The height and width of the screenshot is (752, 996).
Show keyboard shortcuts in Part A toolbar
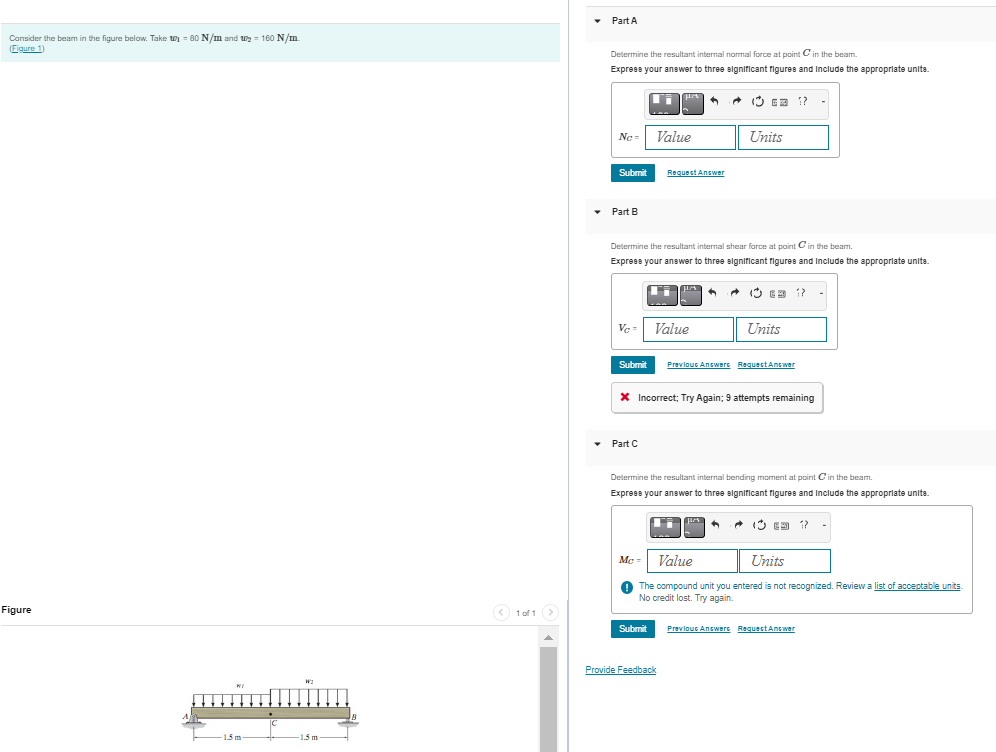(779, 102)
